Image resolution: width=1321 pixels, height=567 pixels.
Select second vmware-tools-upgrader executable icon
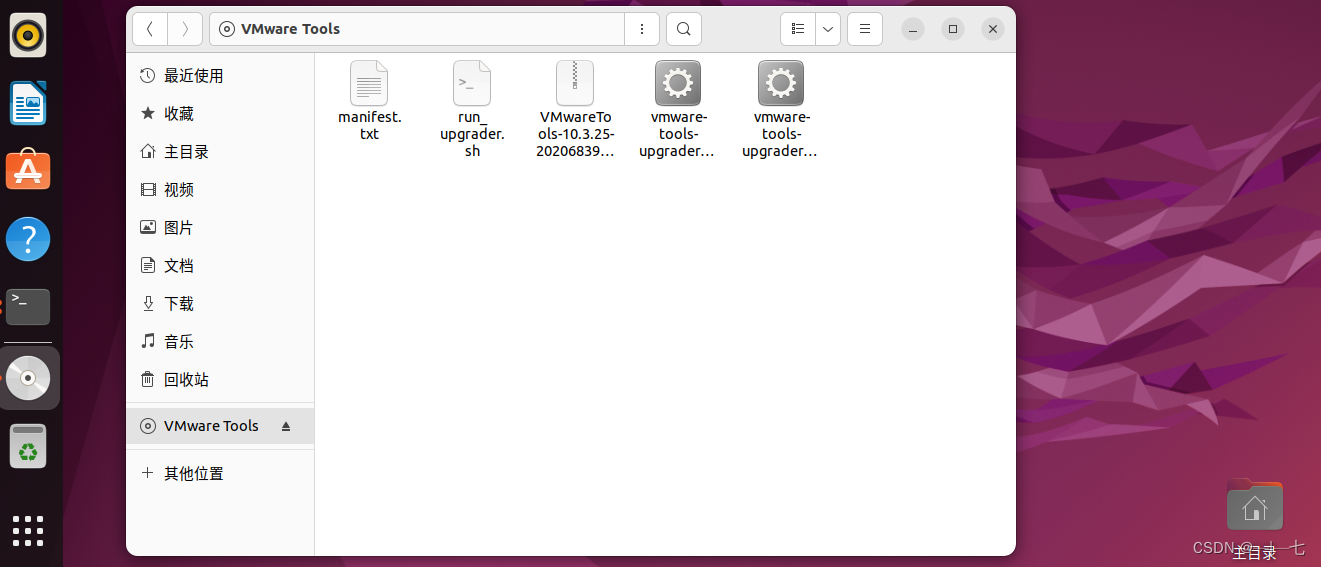(x=781, y=83)
